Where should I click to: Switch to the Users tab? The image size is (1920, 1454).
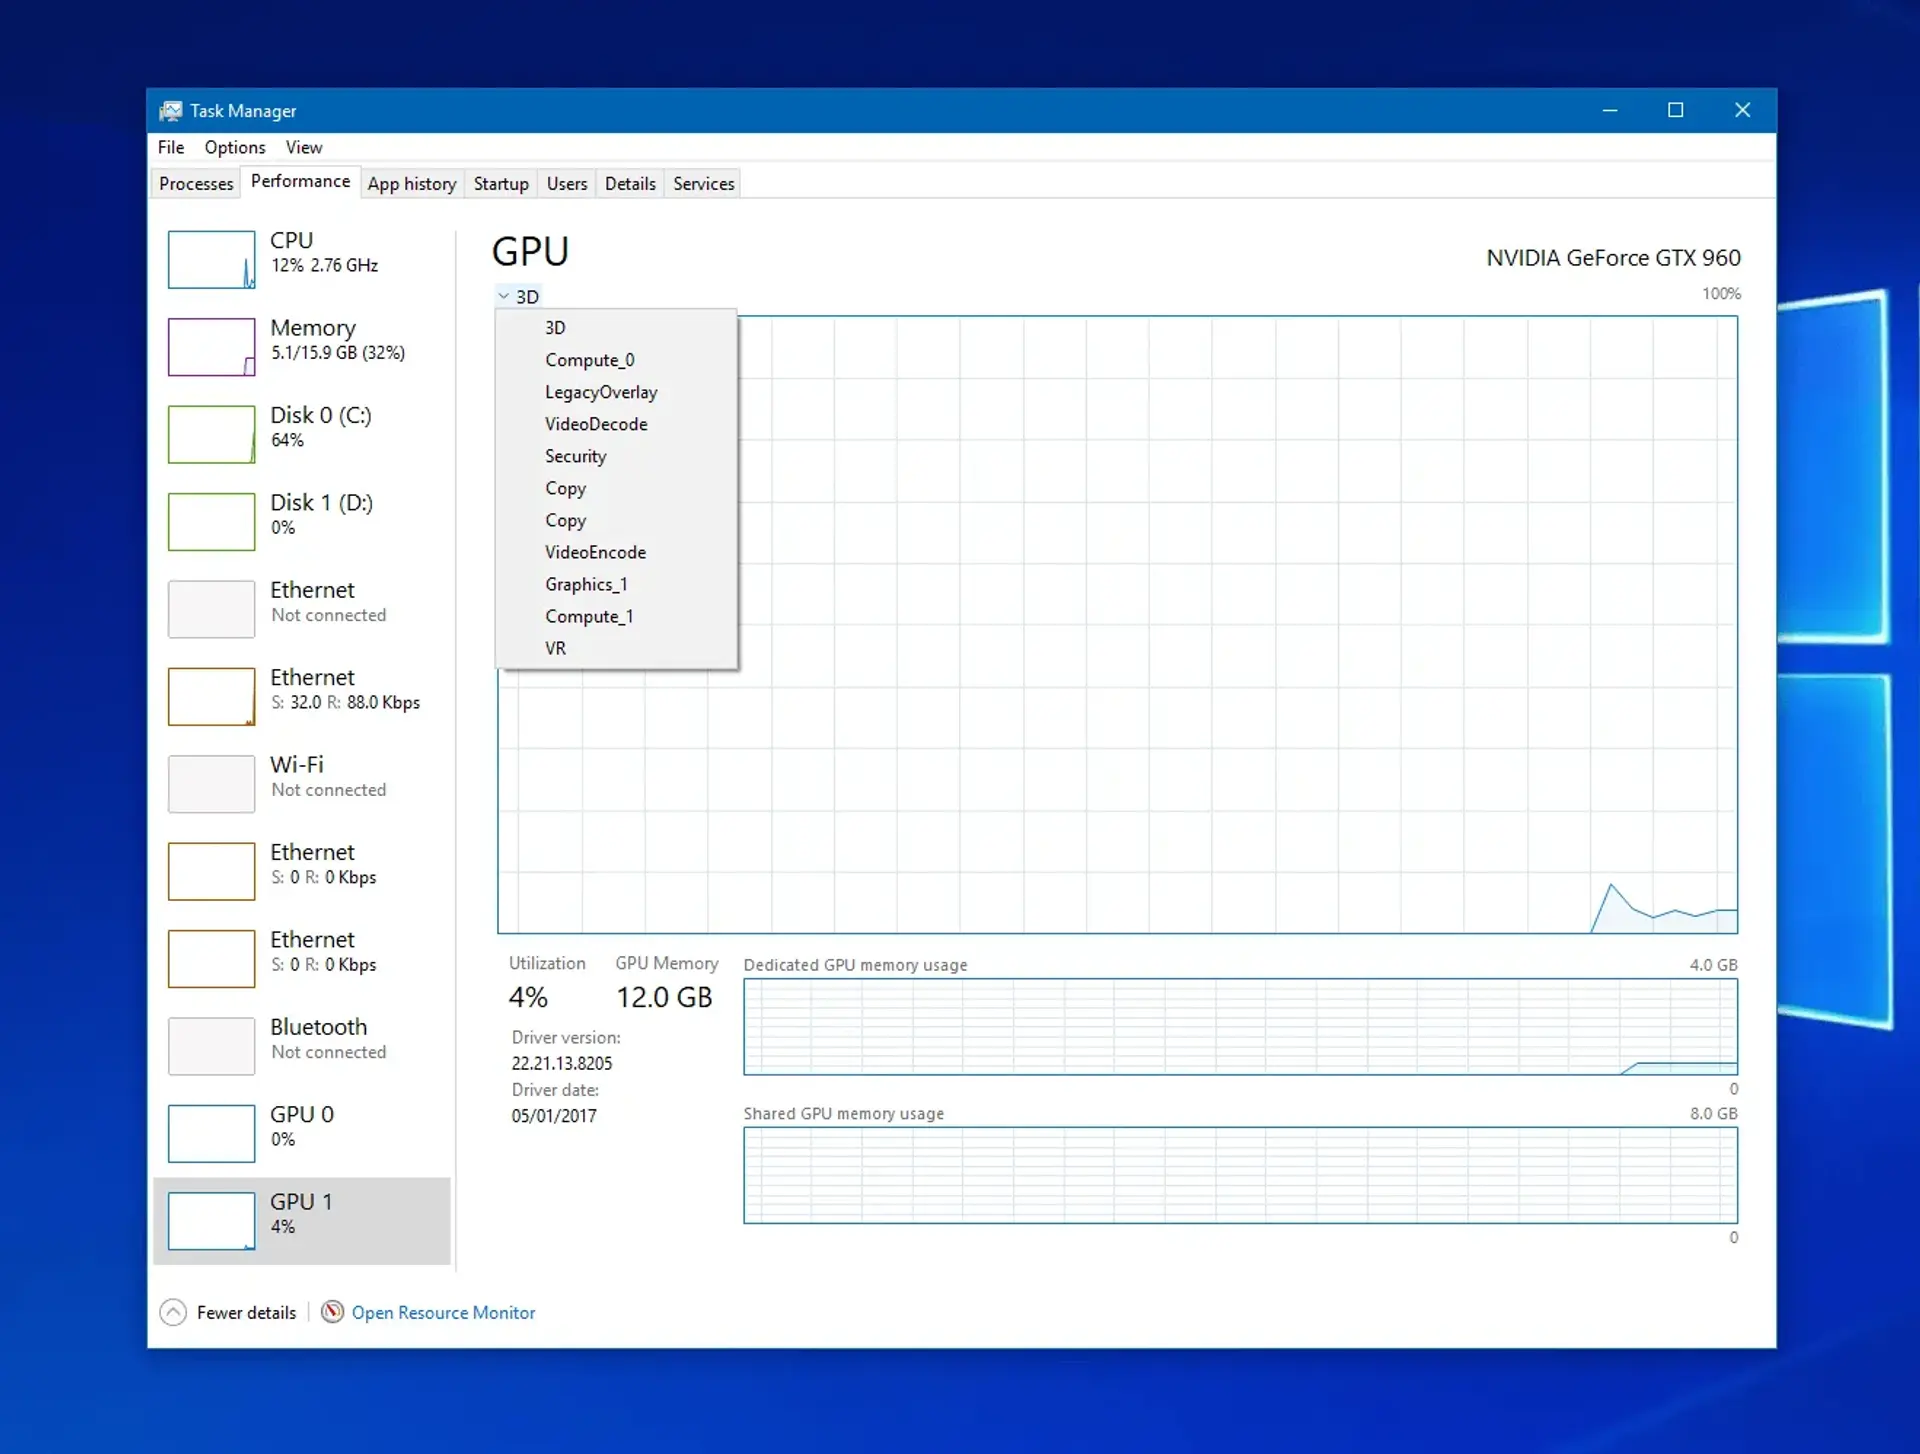[567, 183]
